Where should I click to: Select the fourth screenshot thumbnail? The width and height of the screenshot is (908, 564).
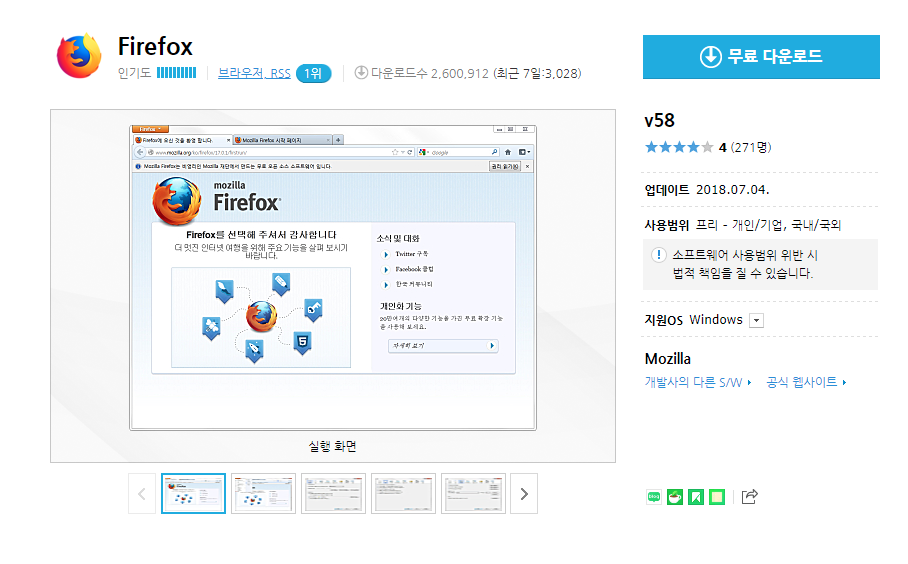coord(403,493)
